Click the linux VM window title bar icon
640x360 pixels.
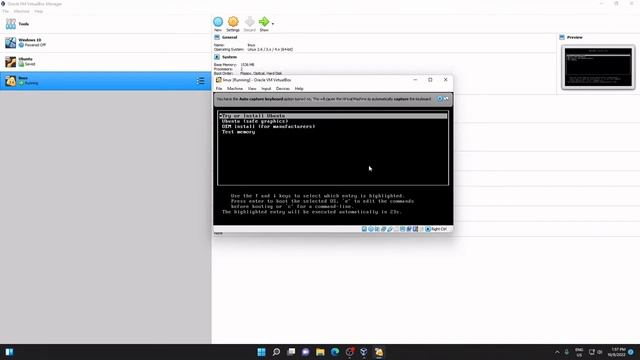[x=218, y=80]
